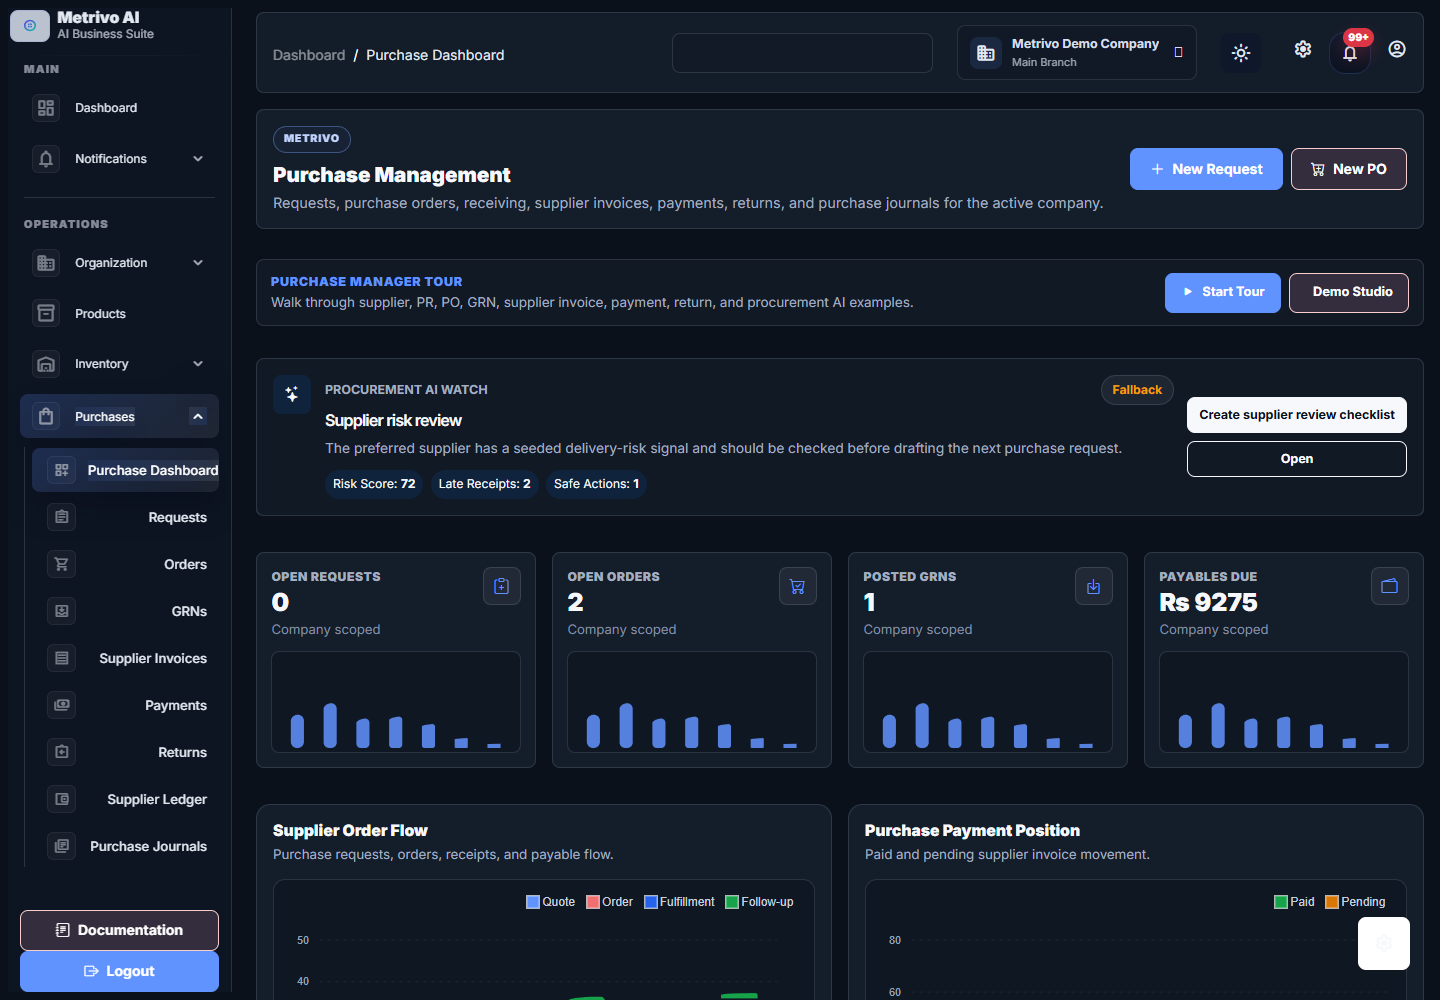Click the Organization building icon

(x=46, y=263)
